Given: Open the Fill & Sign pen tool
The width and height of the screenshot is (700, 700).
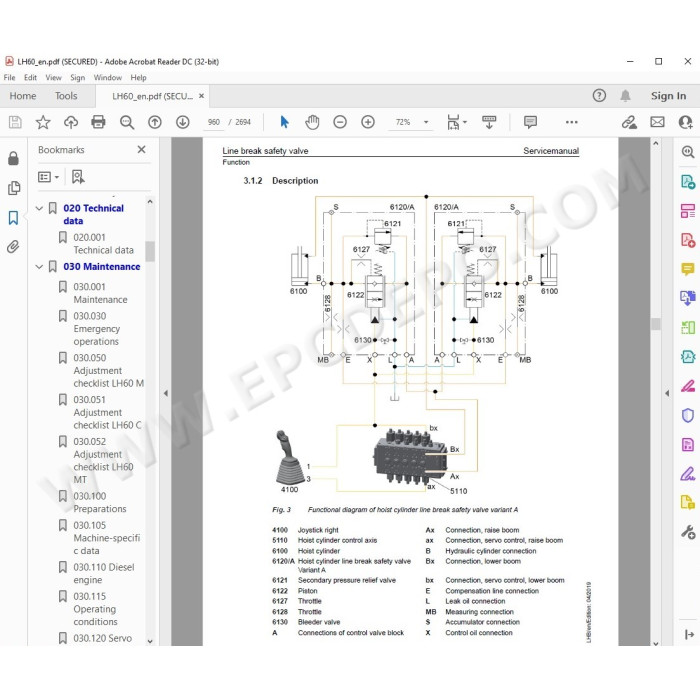Looking at the screenshot, I should [688, 473].
